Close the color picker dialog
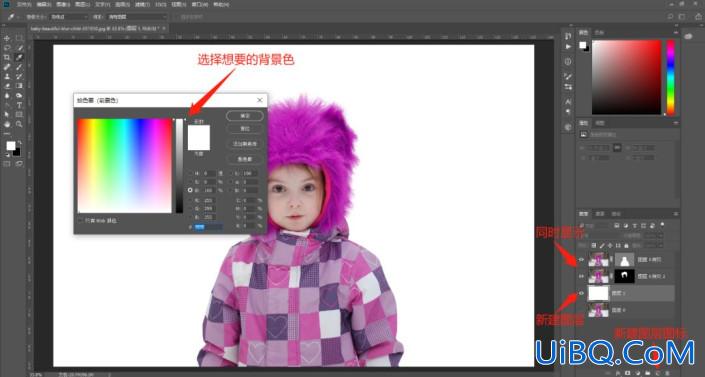Screen dimensions: 705x377 click(259, 100)
